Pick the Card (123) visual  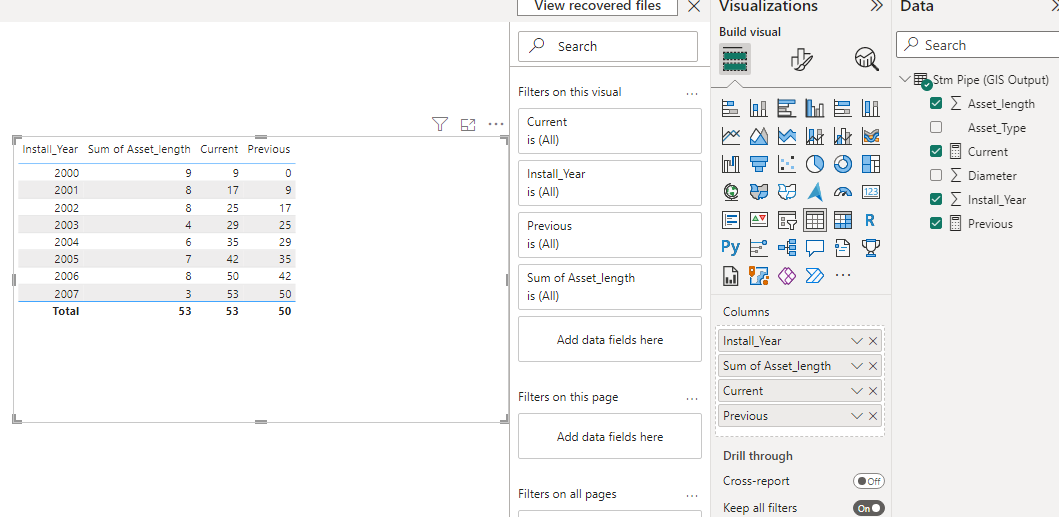click(x=871, y=193)
